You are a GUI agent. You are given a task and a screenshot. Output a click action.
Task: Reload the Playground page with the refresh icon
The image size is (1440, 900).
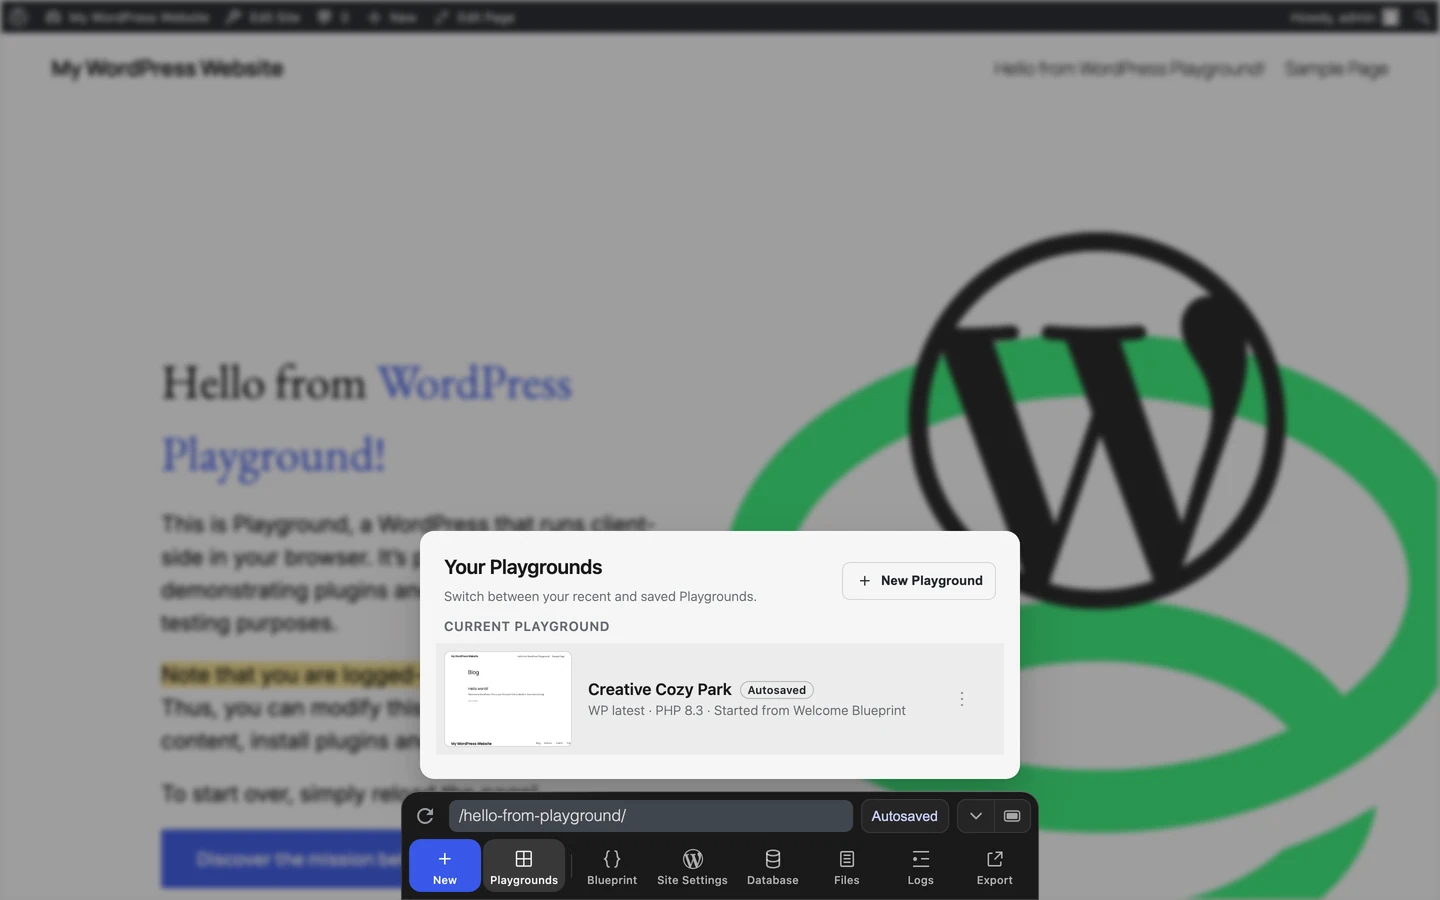(x=425, y=816)
